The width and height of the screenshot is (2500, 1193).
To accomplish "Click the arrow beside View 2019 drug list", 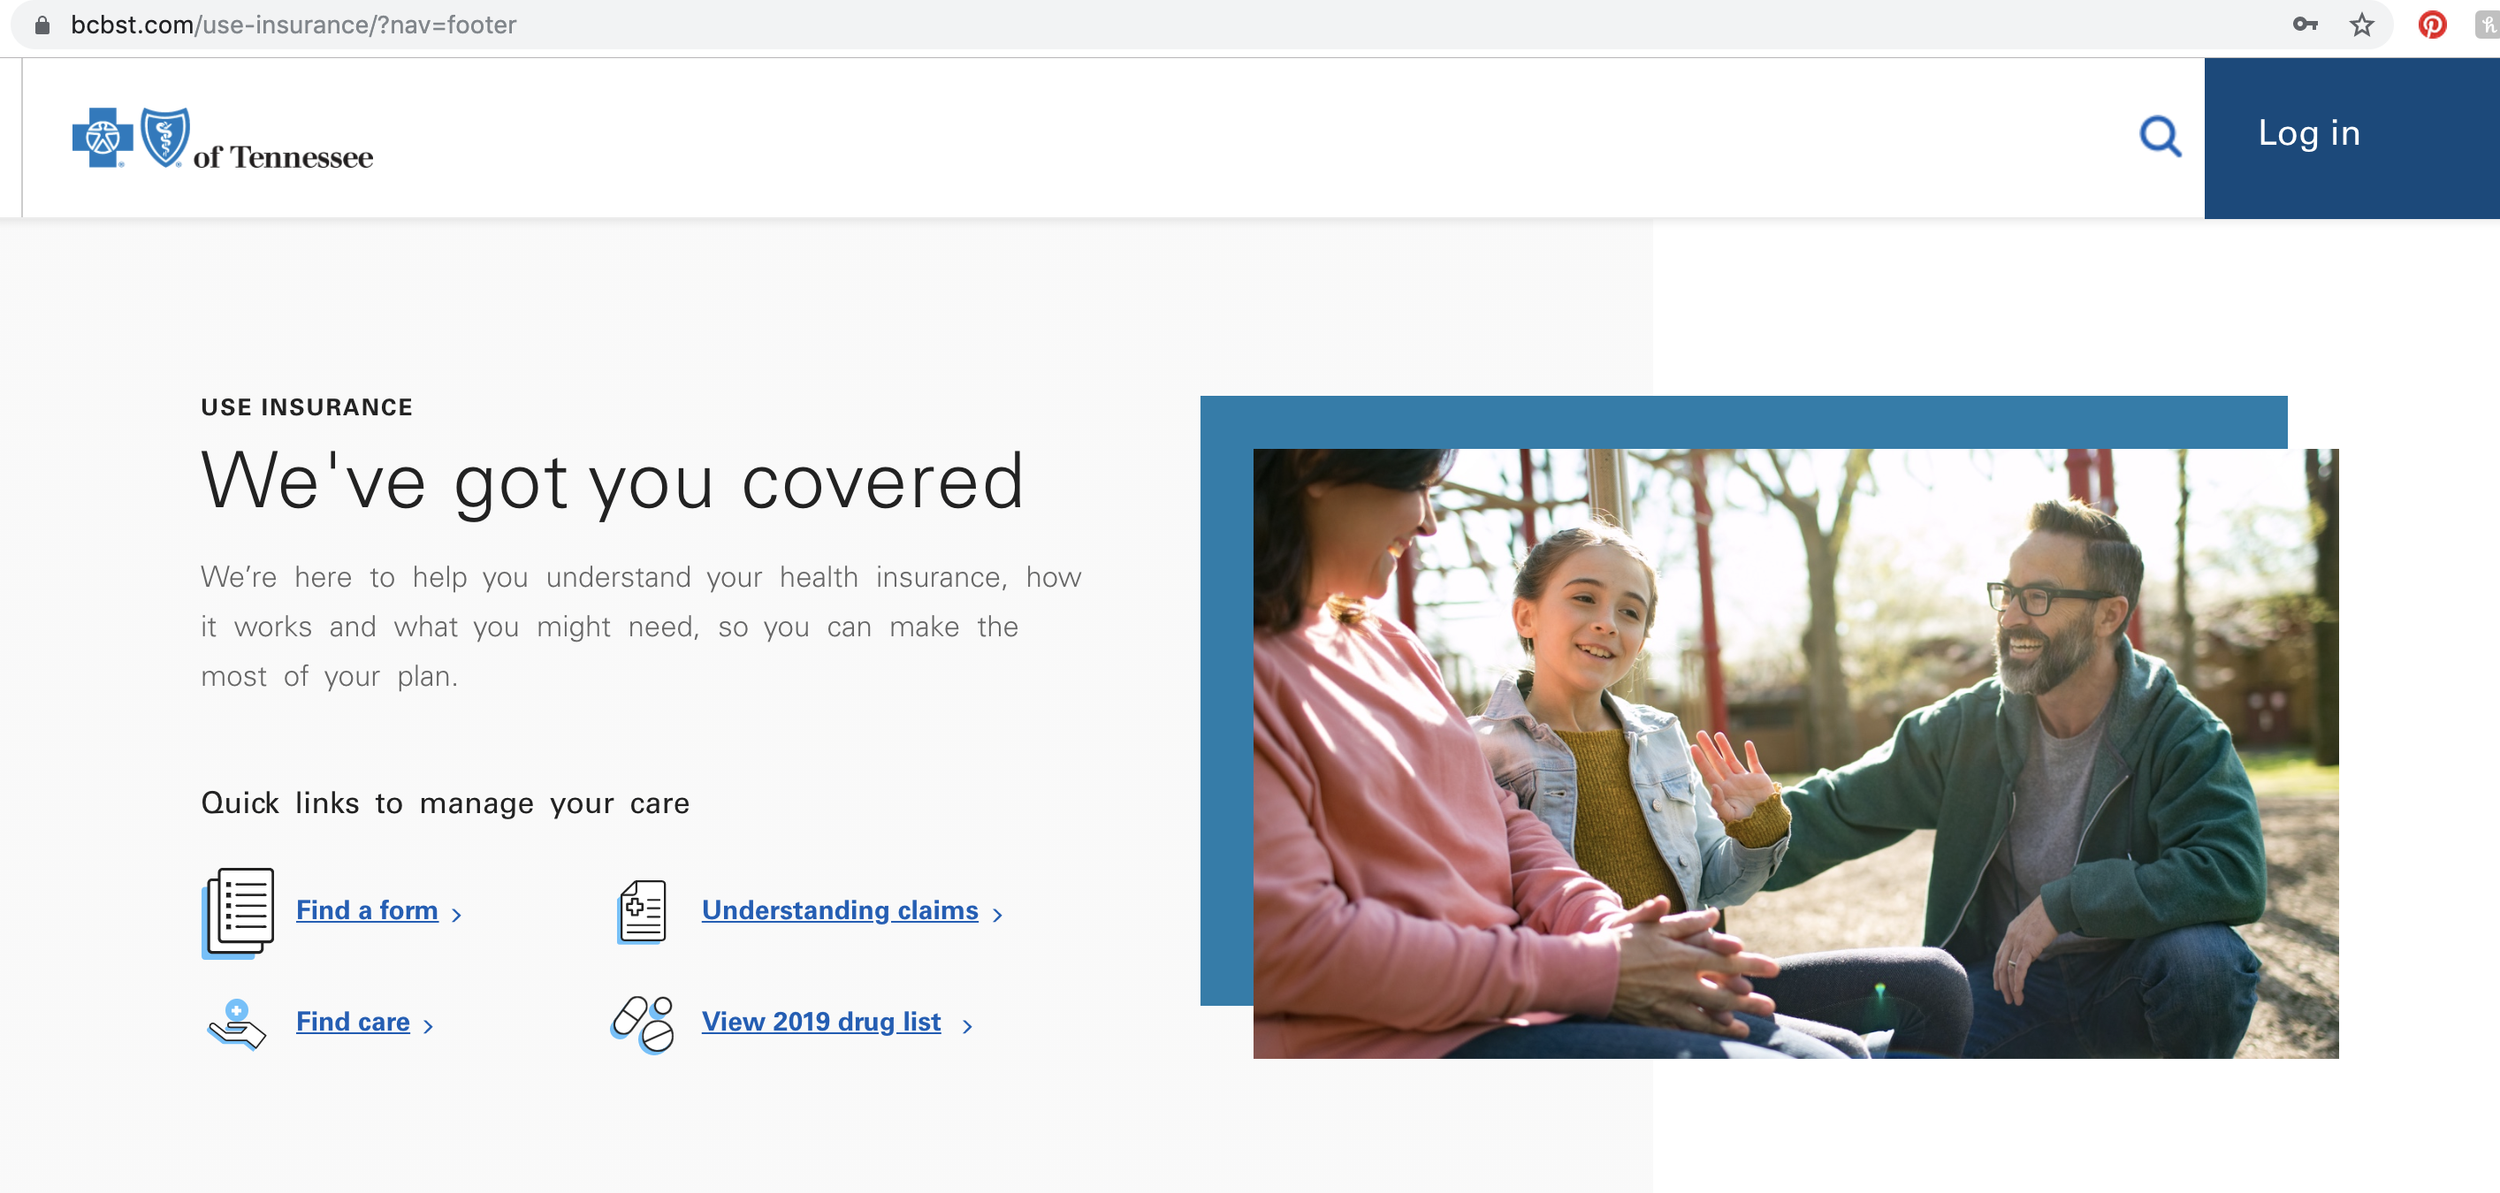I will click(967, 1026).
